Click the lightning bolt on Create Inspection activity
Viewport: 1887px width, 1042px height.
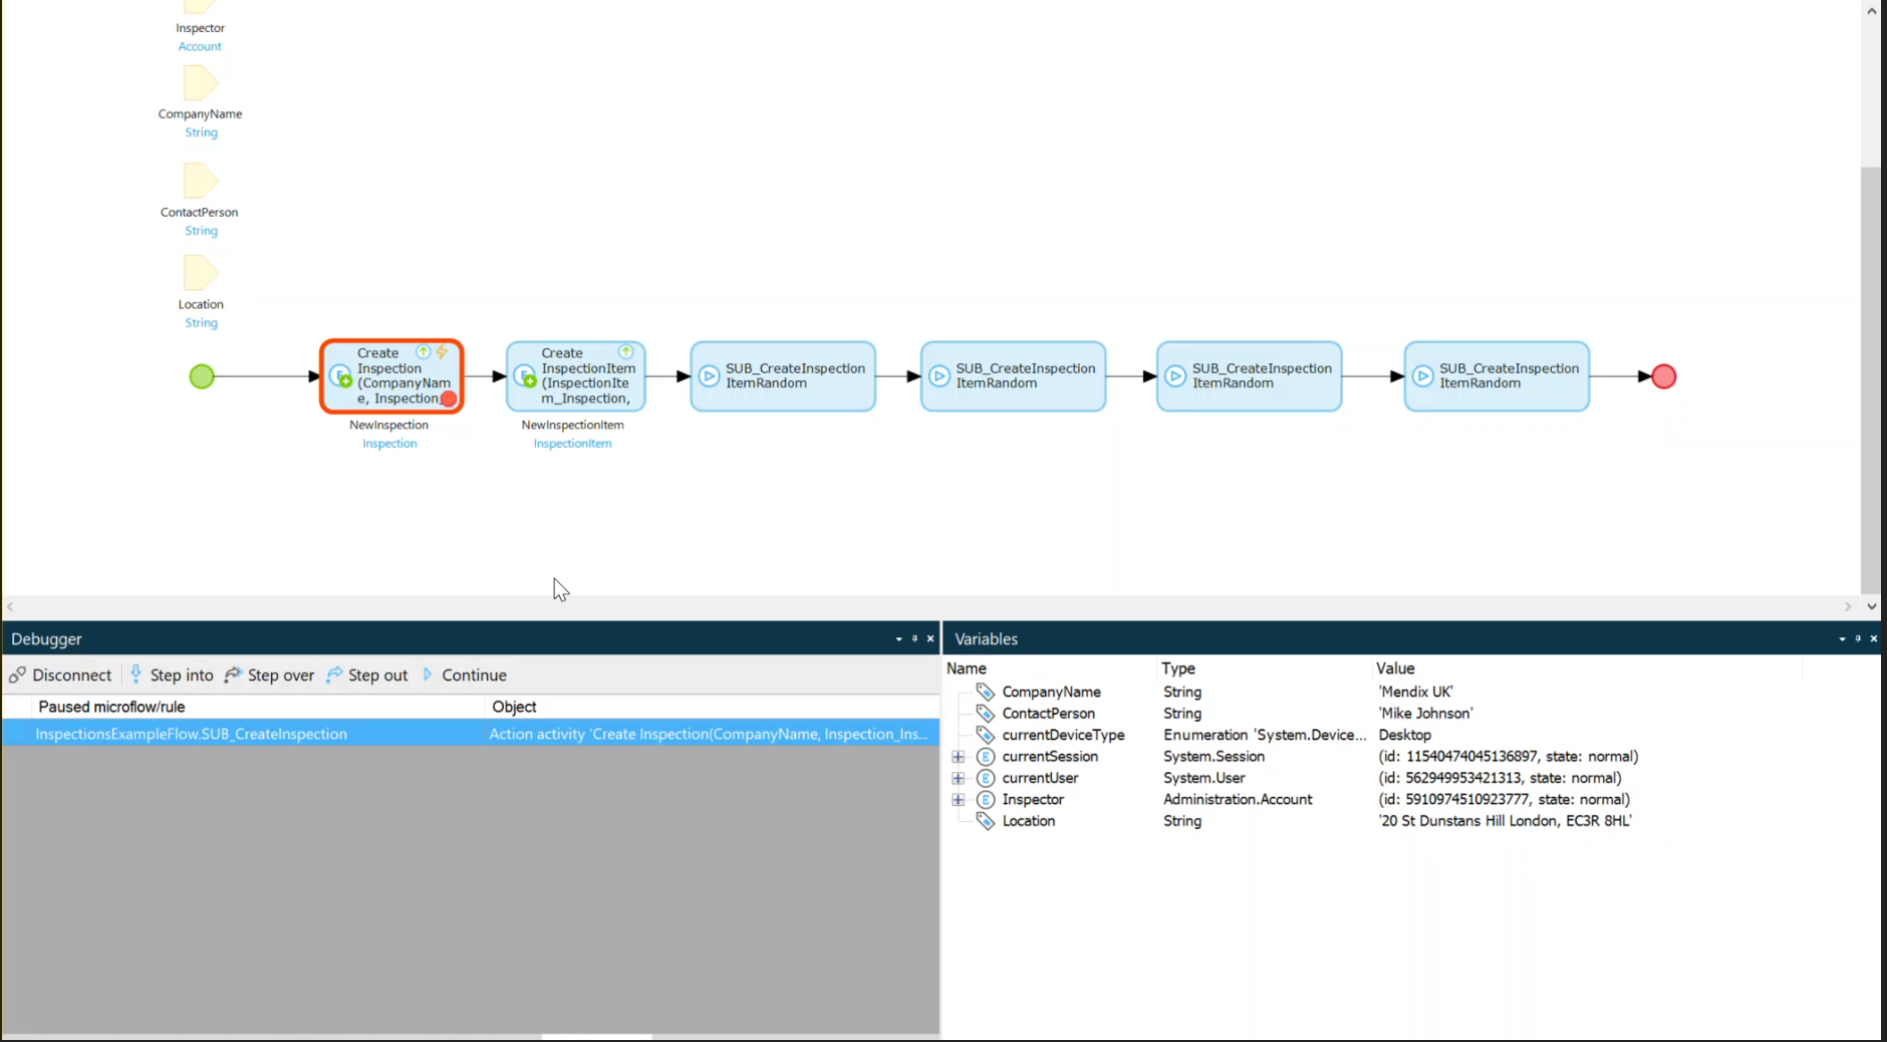(441, 352)
